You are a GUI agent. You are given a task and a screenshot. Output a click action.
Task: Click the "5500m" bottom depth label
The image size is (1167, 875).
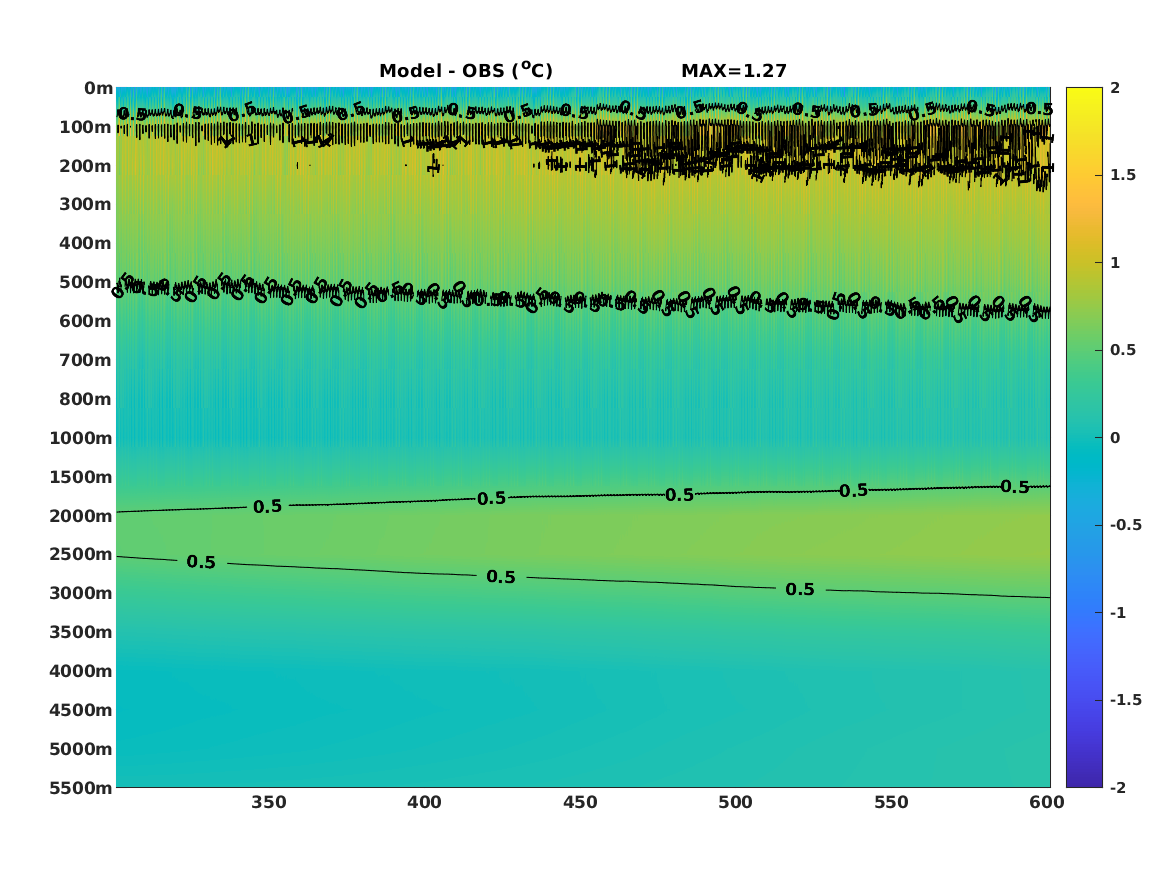81,788
